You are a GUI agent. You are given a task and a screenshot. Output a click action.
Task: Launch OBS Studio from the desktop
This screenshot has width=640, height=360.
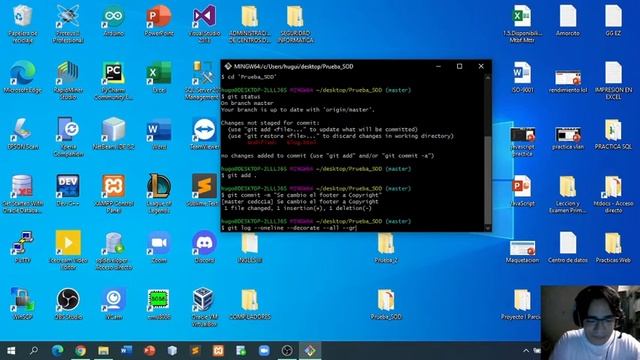pyautogui.click(x=68, y=304)
